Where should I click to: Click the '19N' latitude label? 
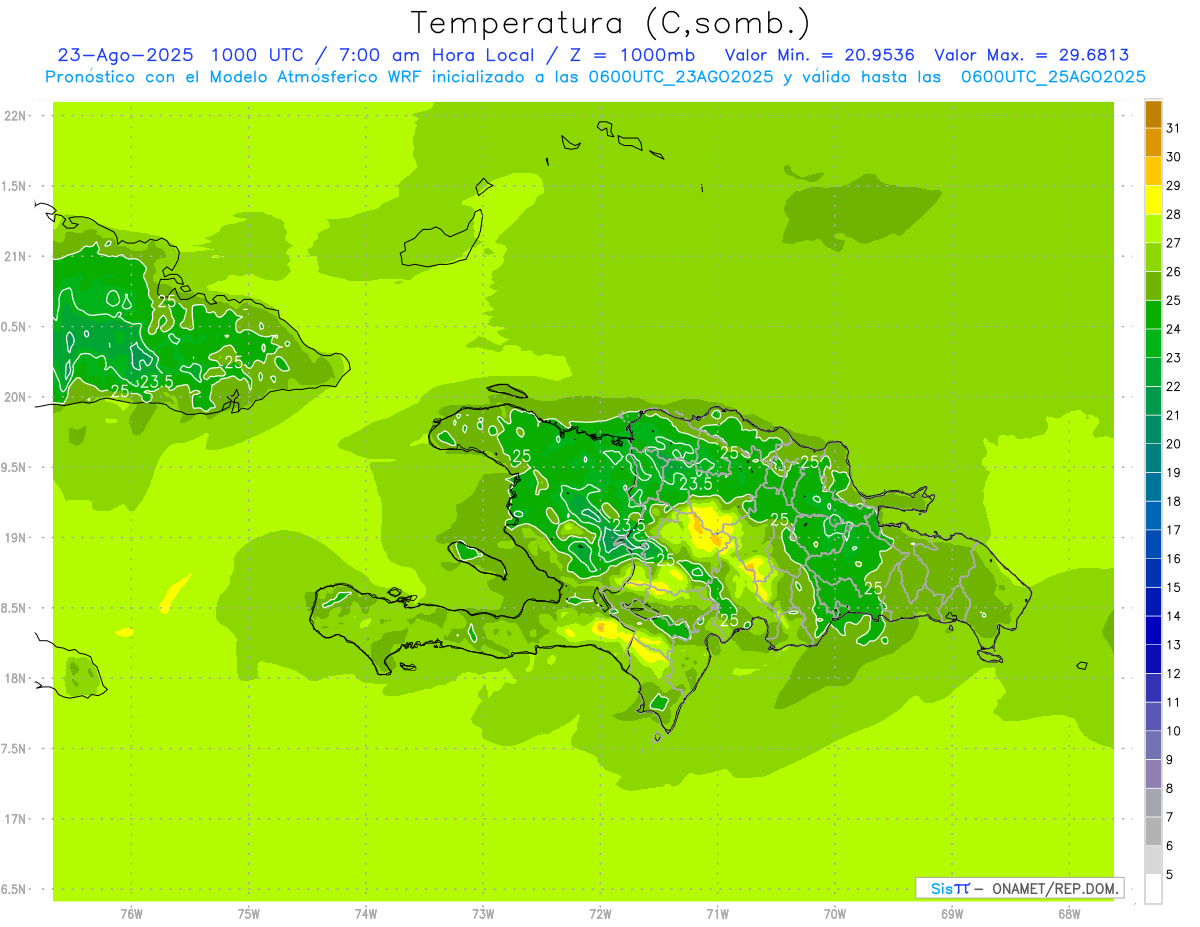pos(14,537)
